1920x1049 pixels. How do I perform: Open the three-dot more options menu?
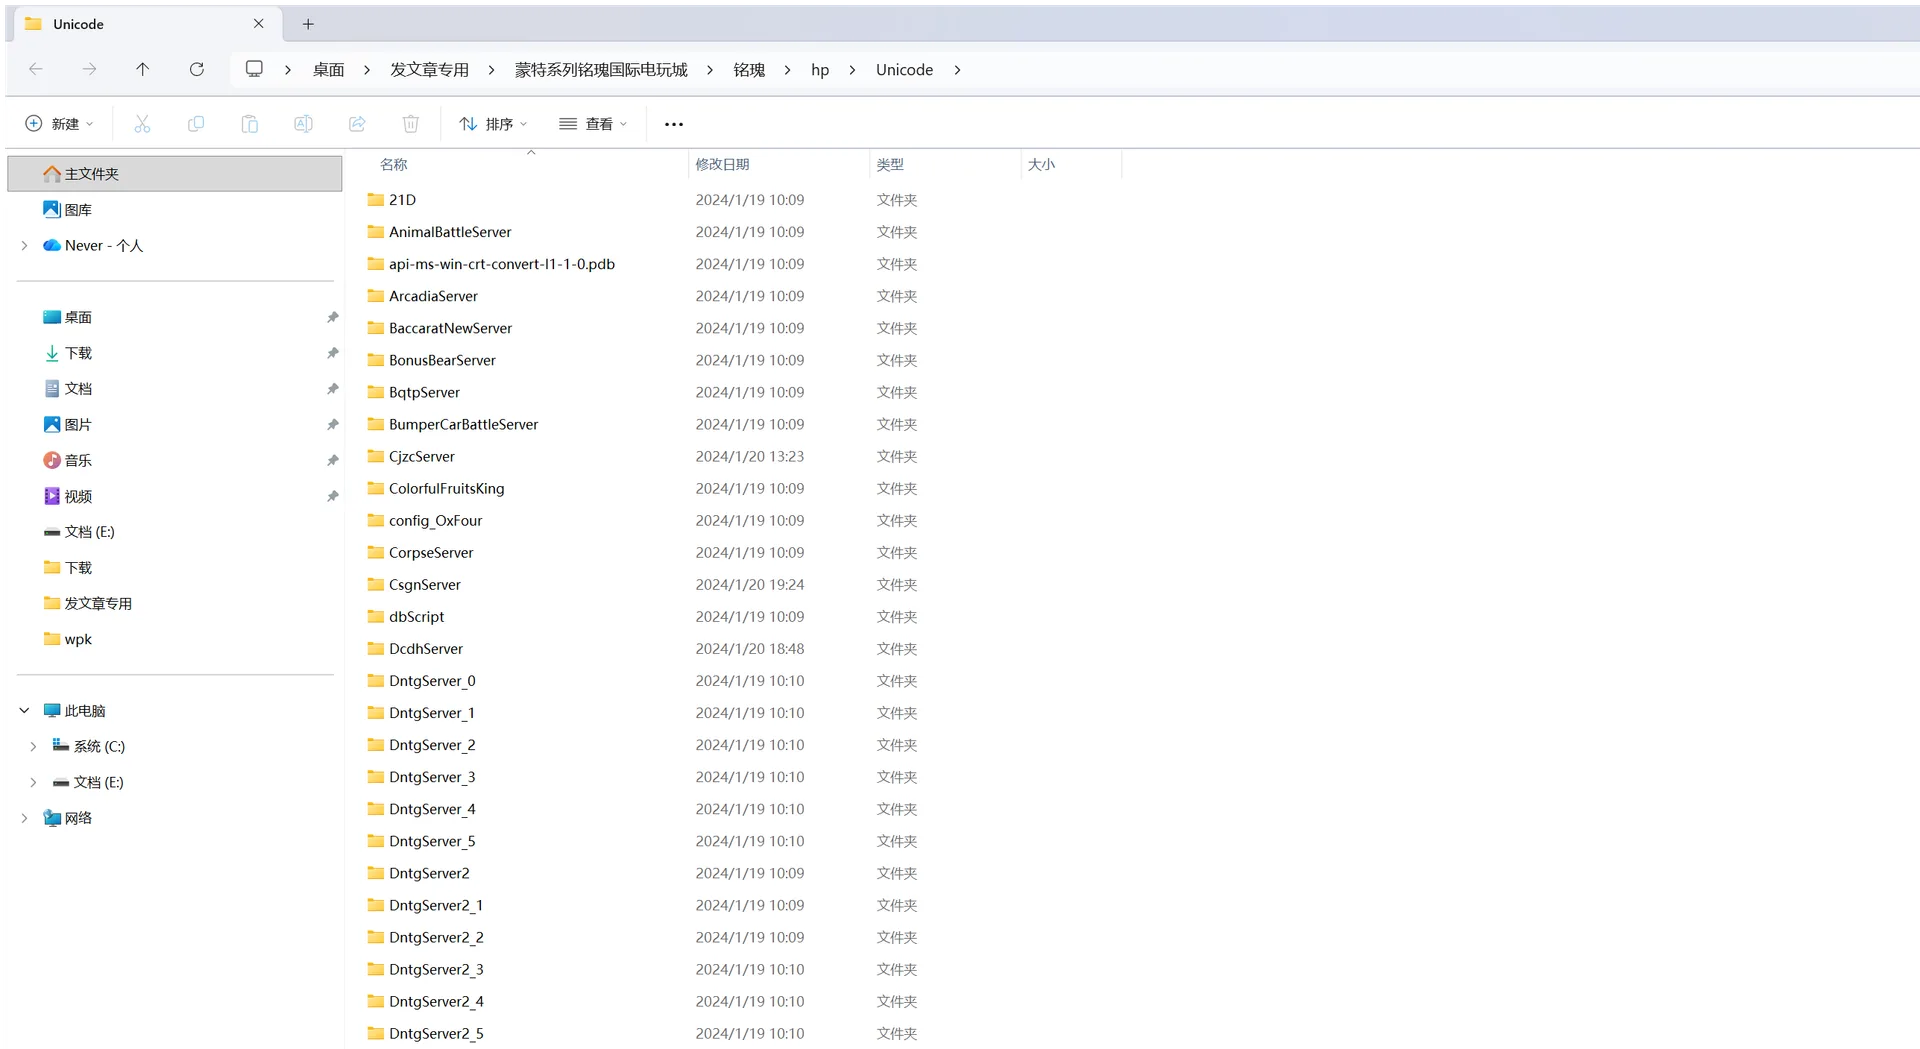(x=674, y=124)
